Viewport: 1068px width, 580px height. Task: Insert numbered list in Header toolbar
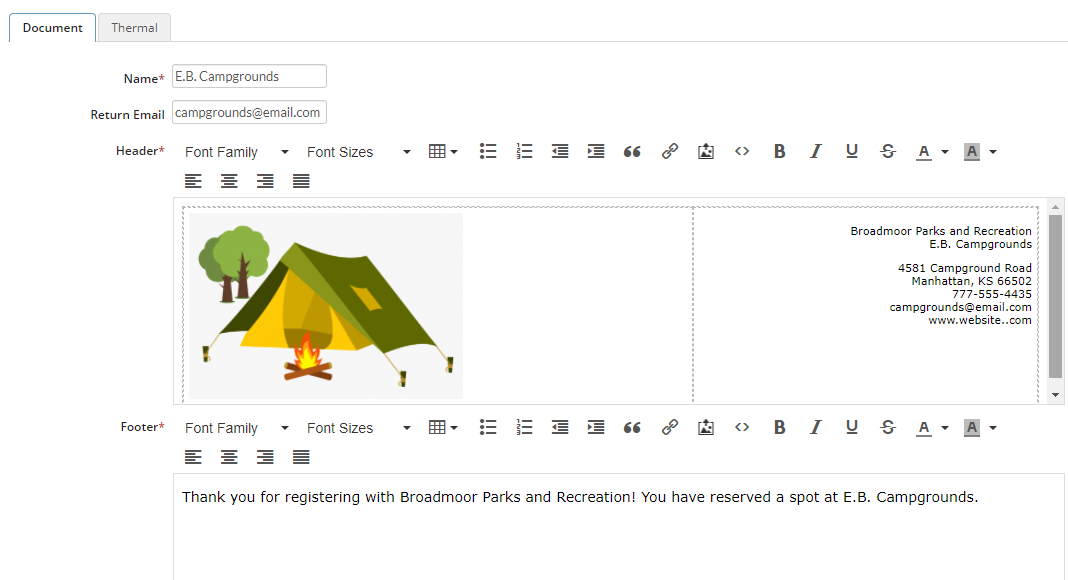coord(524,151)
